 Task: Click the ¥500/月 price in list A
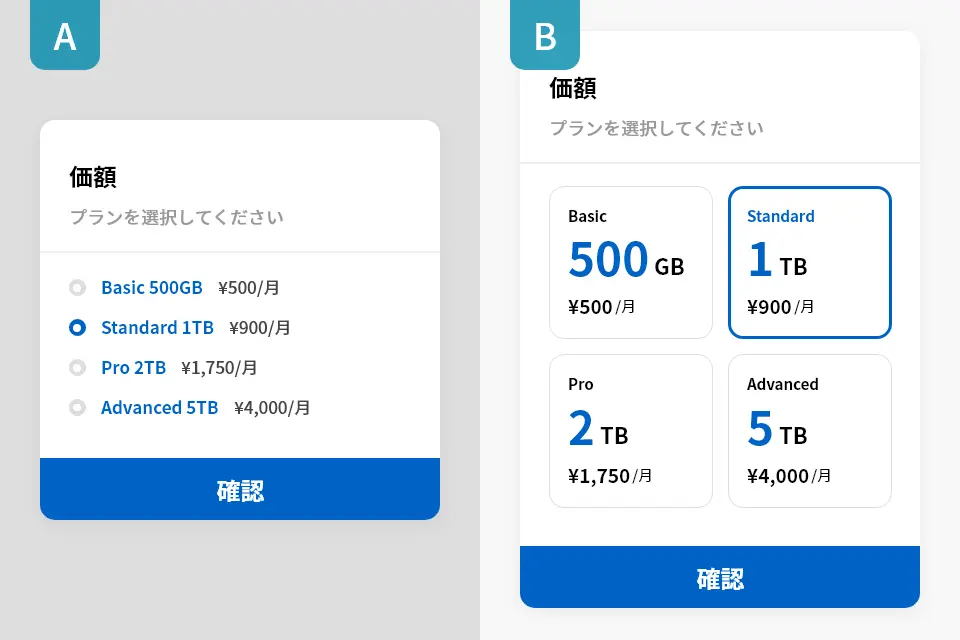click(x=248, y=288)
